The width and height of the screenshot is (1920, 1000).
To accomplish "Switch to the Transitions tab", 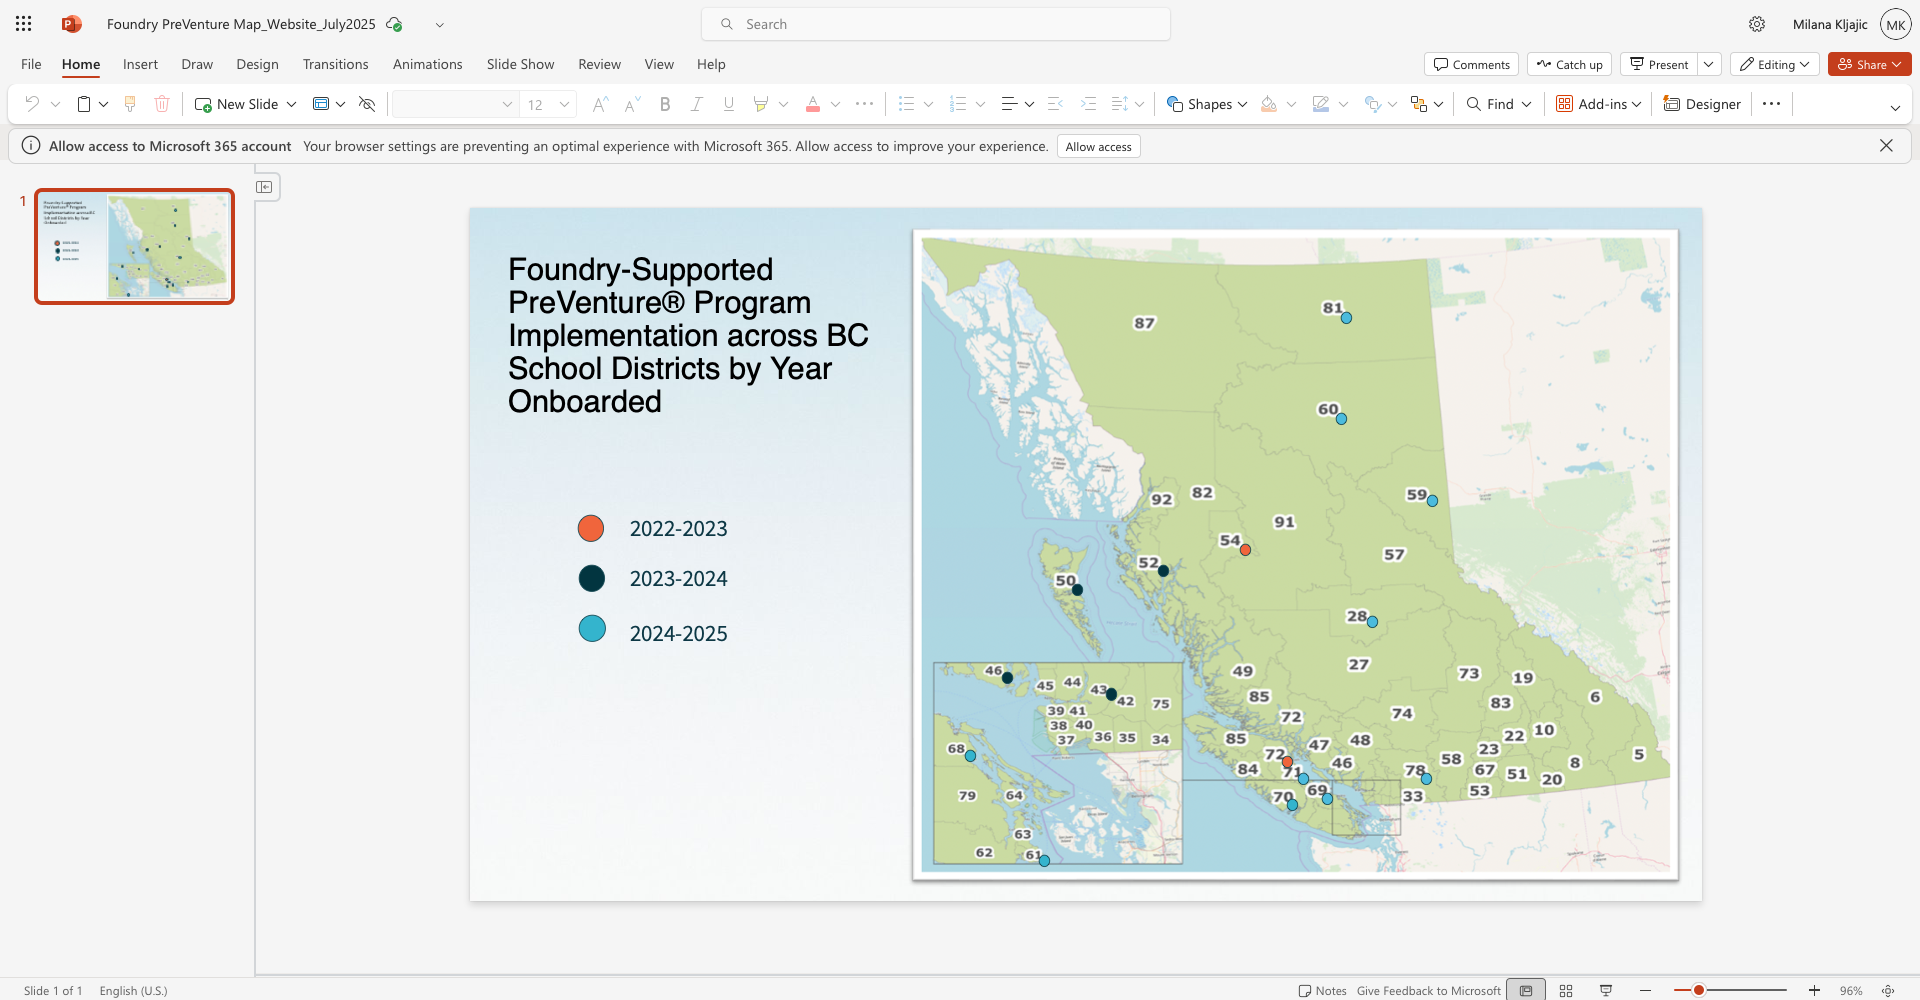I will [x=335, y=64].
